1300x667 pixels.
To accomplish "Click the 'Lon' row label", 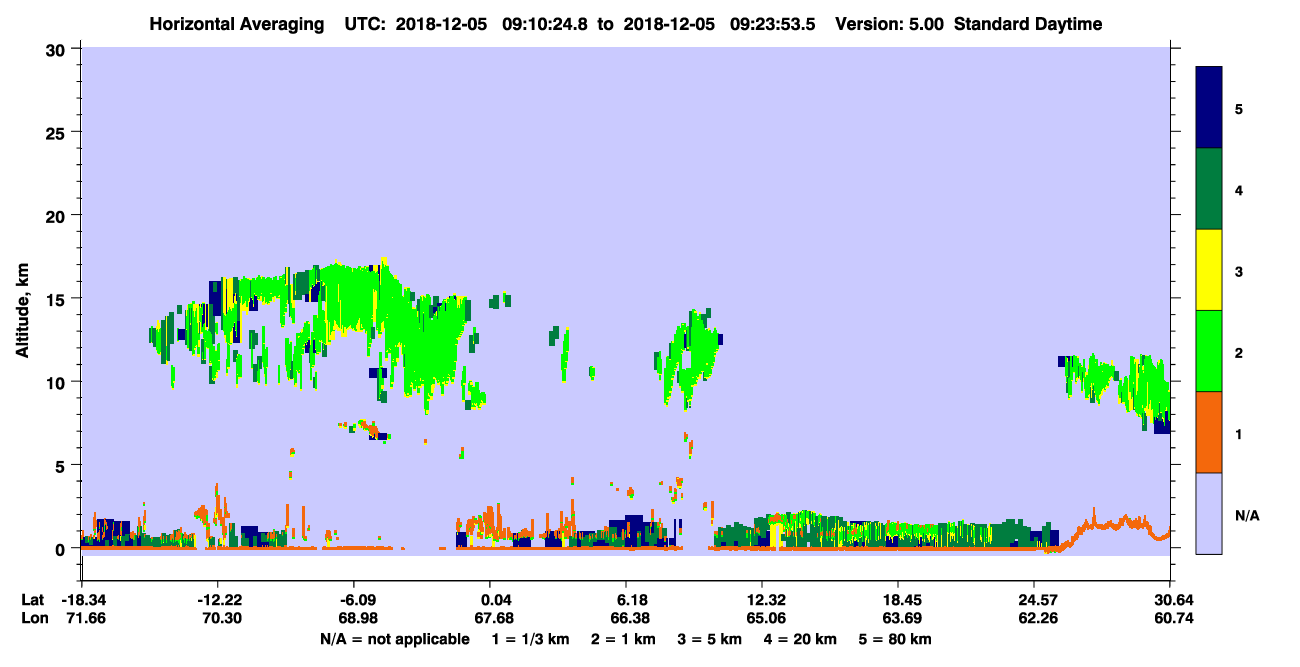I will pyautogui.click(x=34, y=618).
